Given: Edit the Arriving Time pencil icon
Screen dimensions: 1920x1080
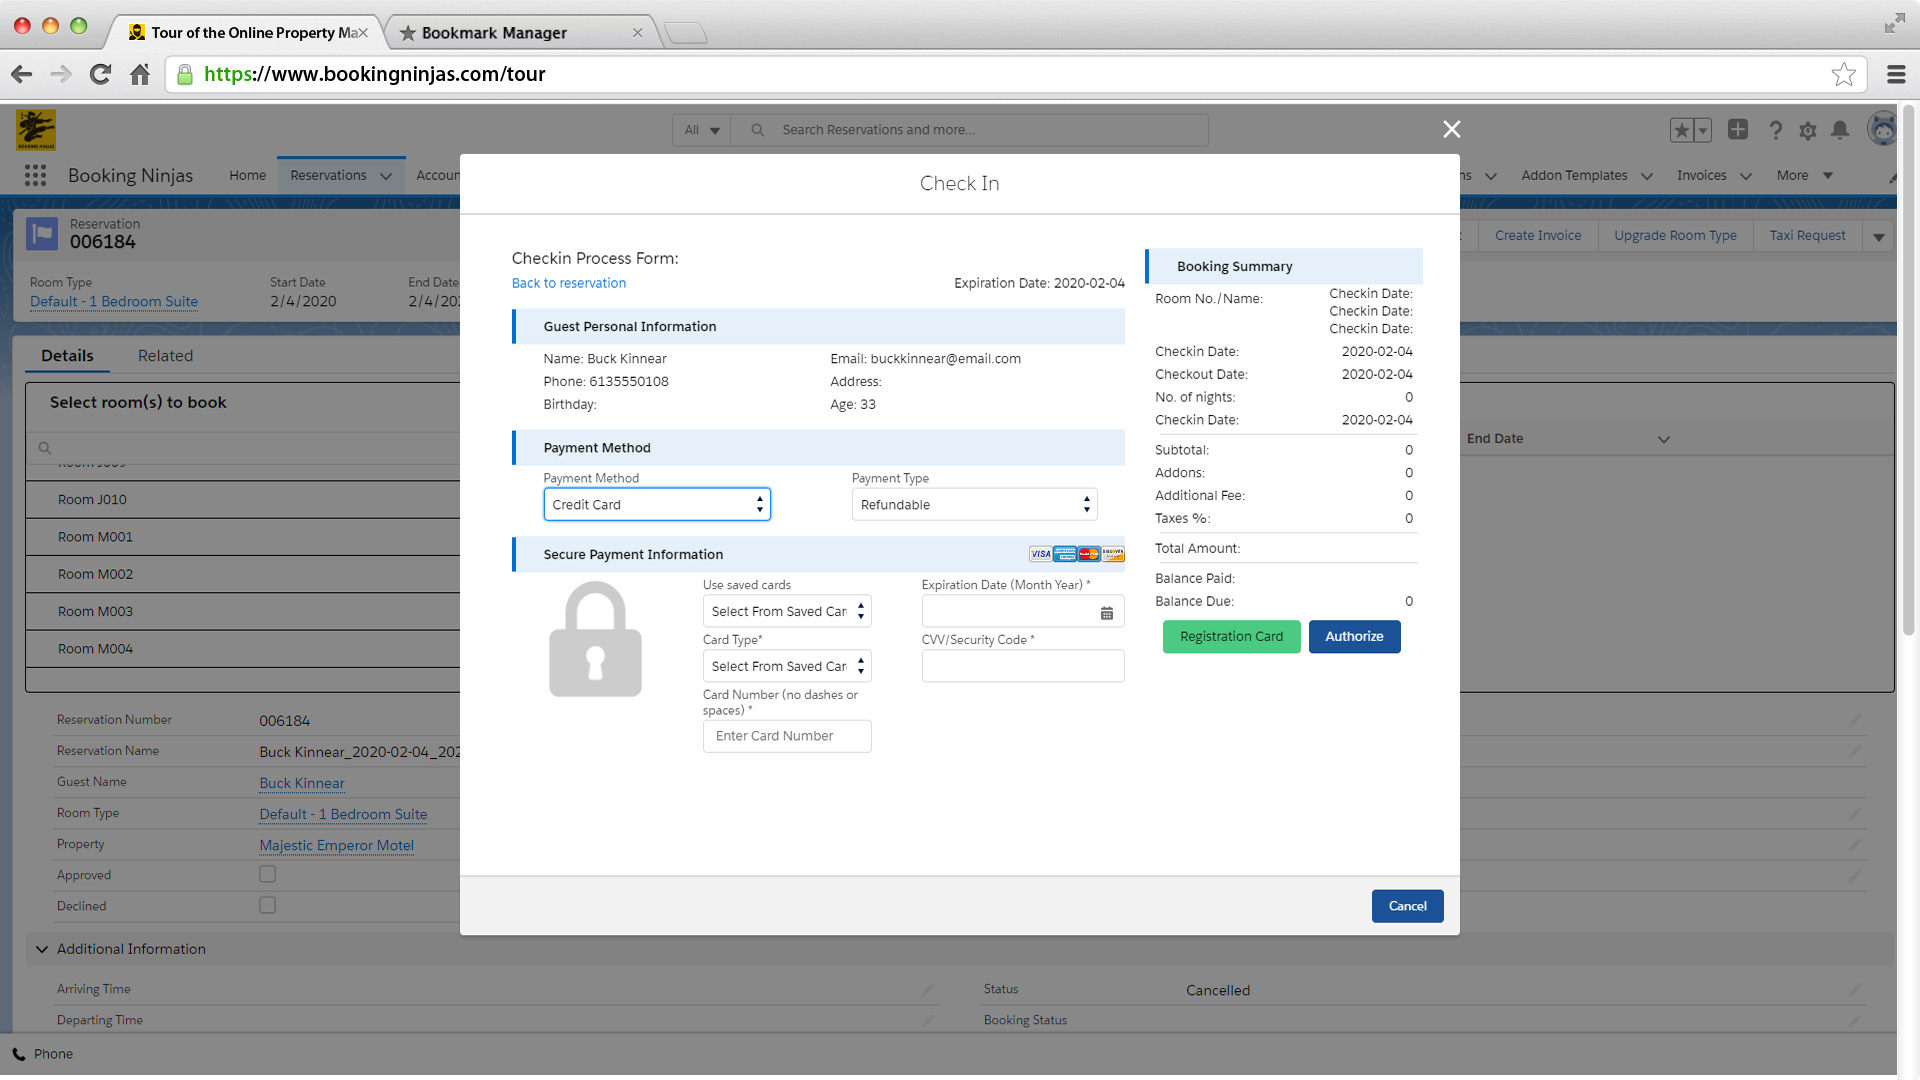Looking at the screenshot, I should coord(928,989).
